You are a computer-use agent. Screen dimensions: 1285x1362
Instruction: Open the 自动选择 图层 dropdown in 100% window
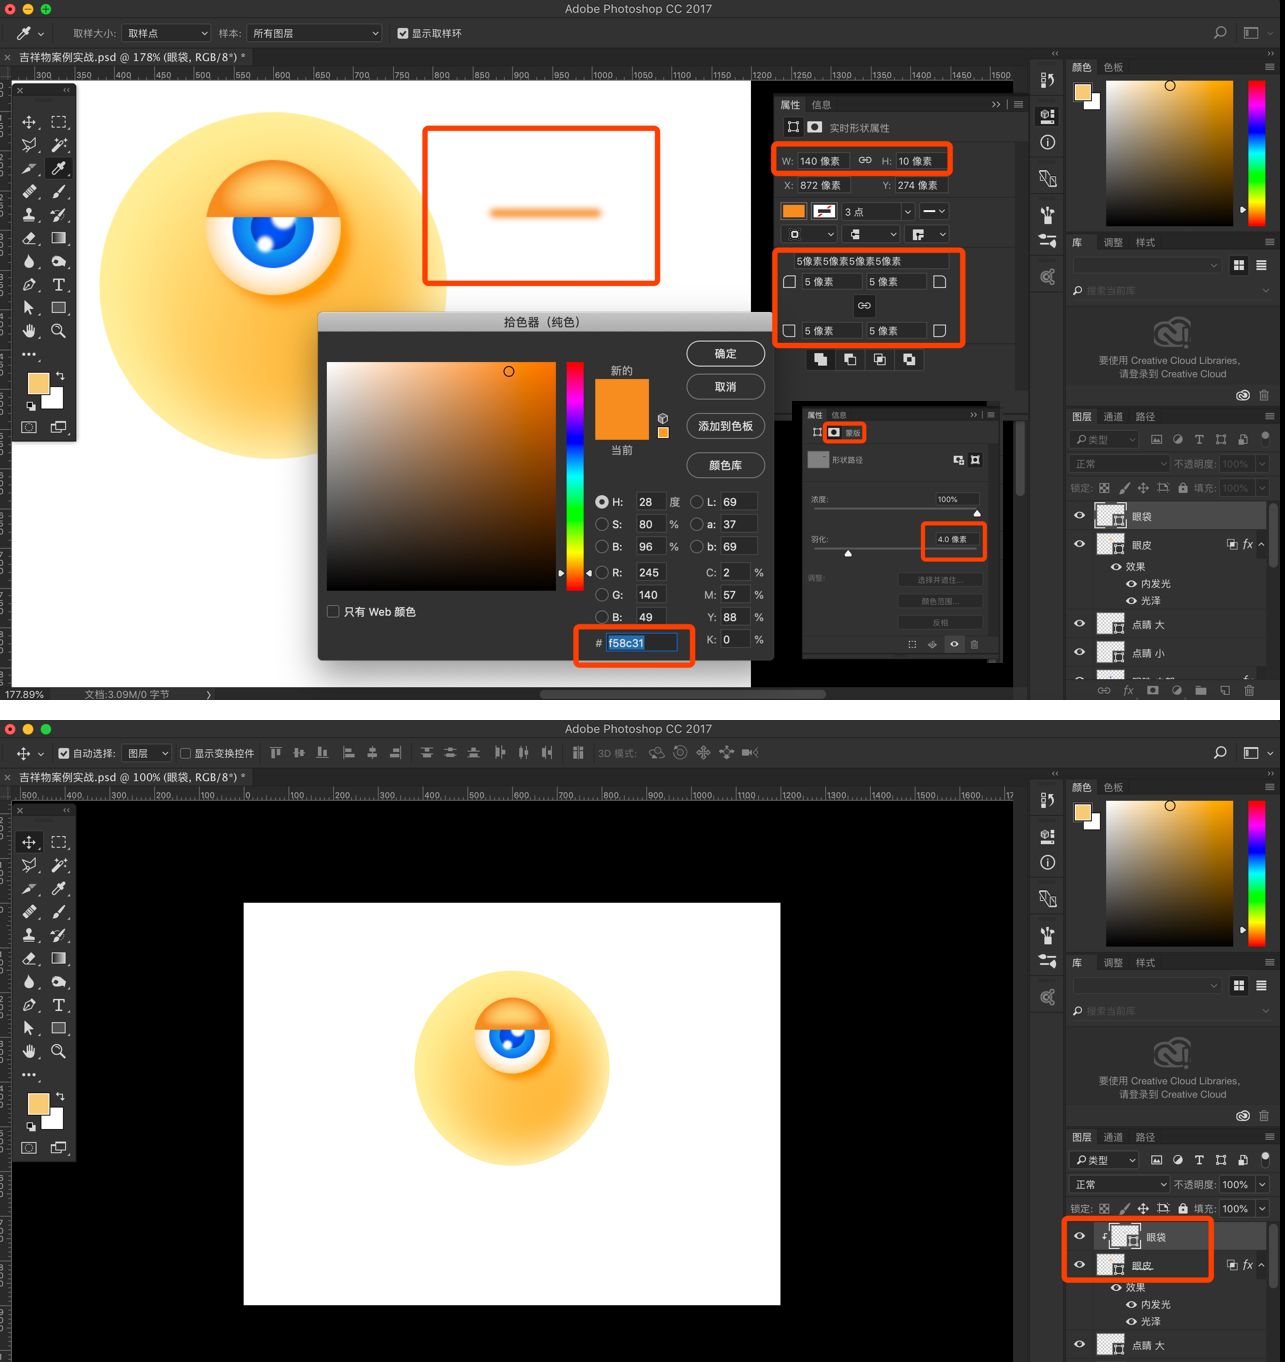(x=148, y=753)
